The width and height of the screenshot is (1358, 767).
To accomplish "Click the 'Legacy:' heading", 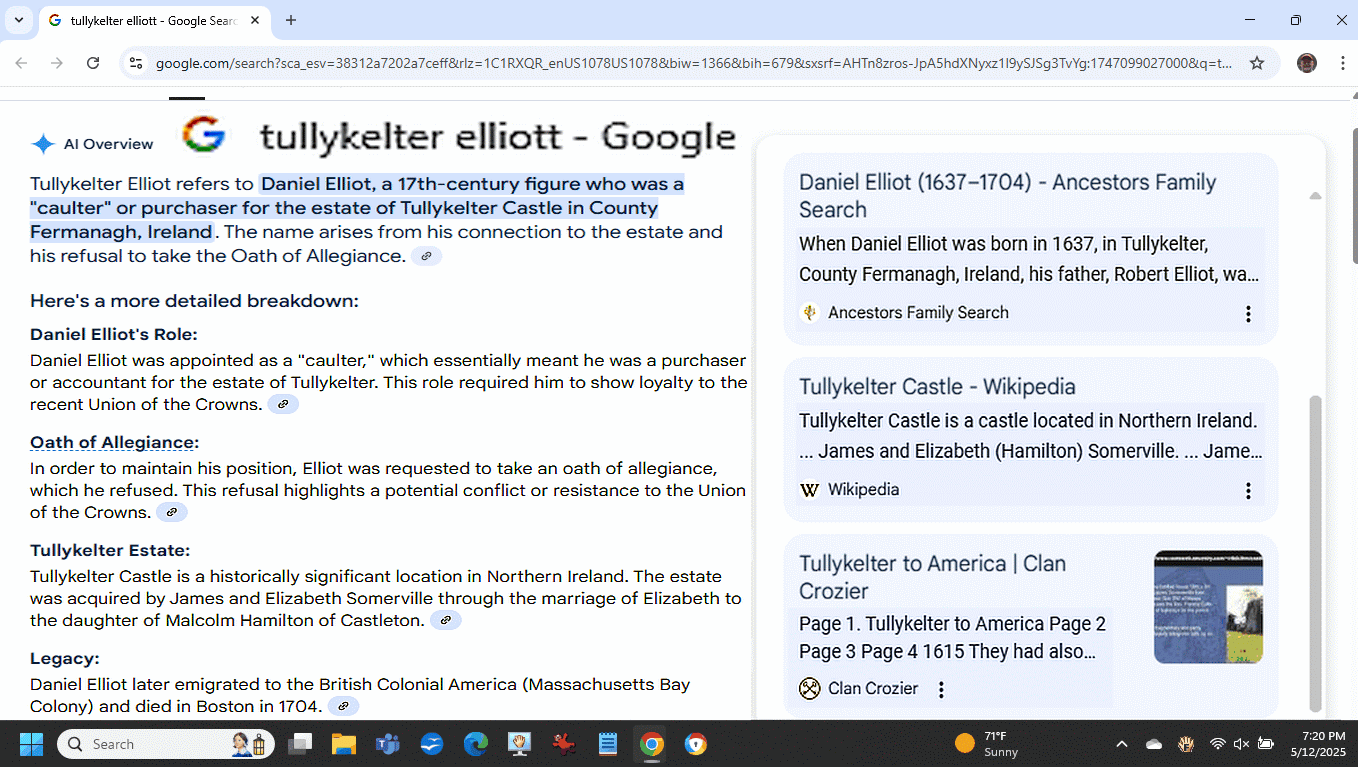I will [x=65, y=658].
